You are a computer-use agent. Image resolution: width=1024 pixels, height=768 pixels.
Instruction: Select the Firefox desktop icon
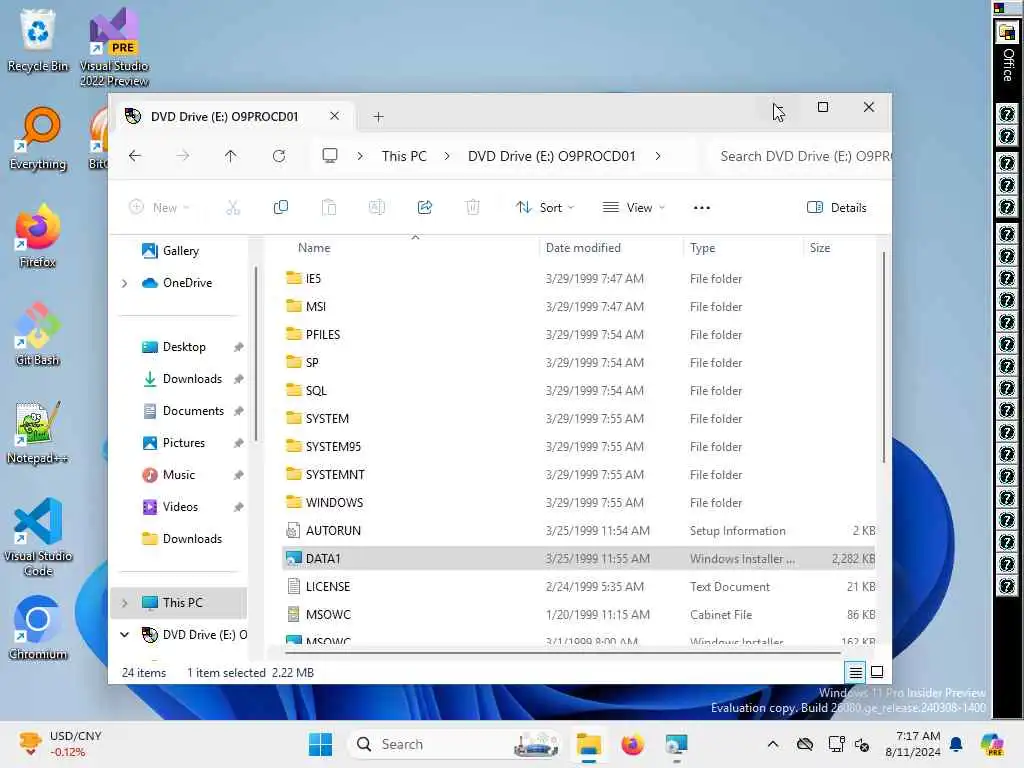coord(38,236)
